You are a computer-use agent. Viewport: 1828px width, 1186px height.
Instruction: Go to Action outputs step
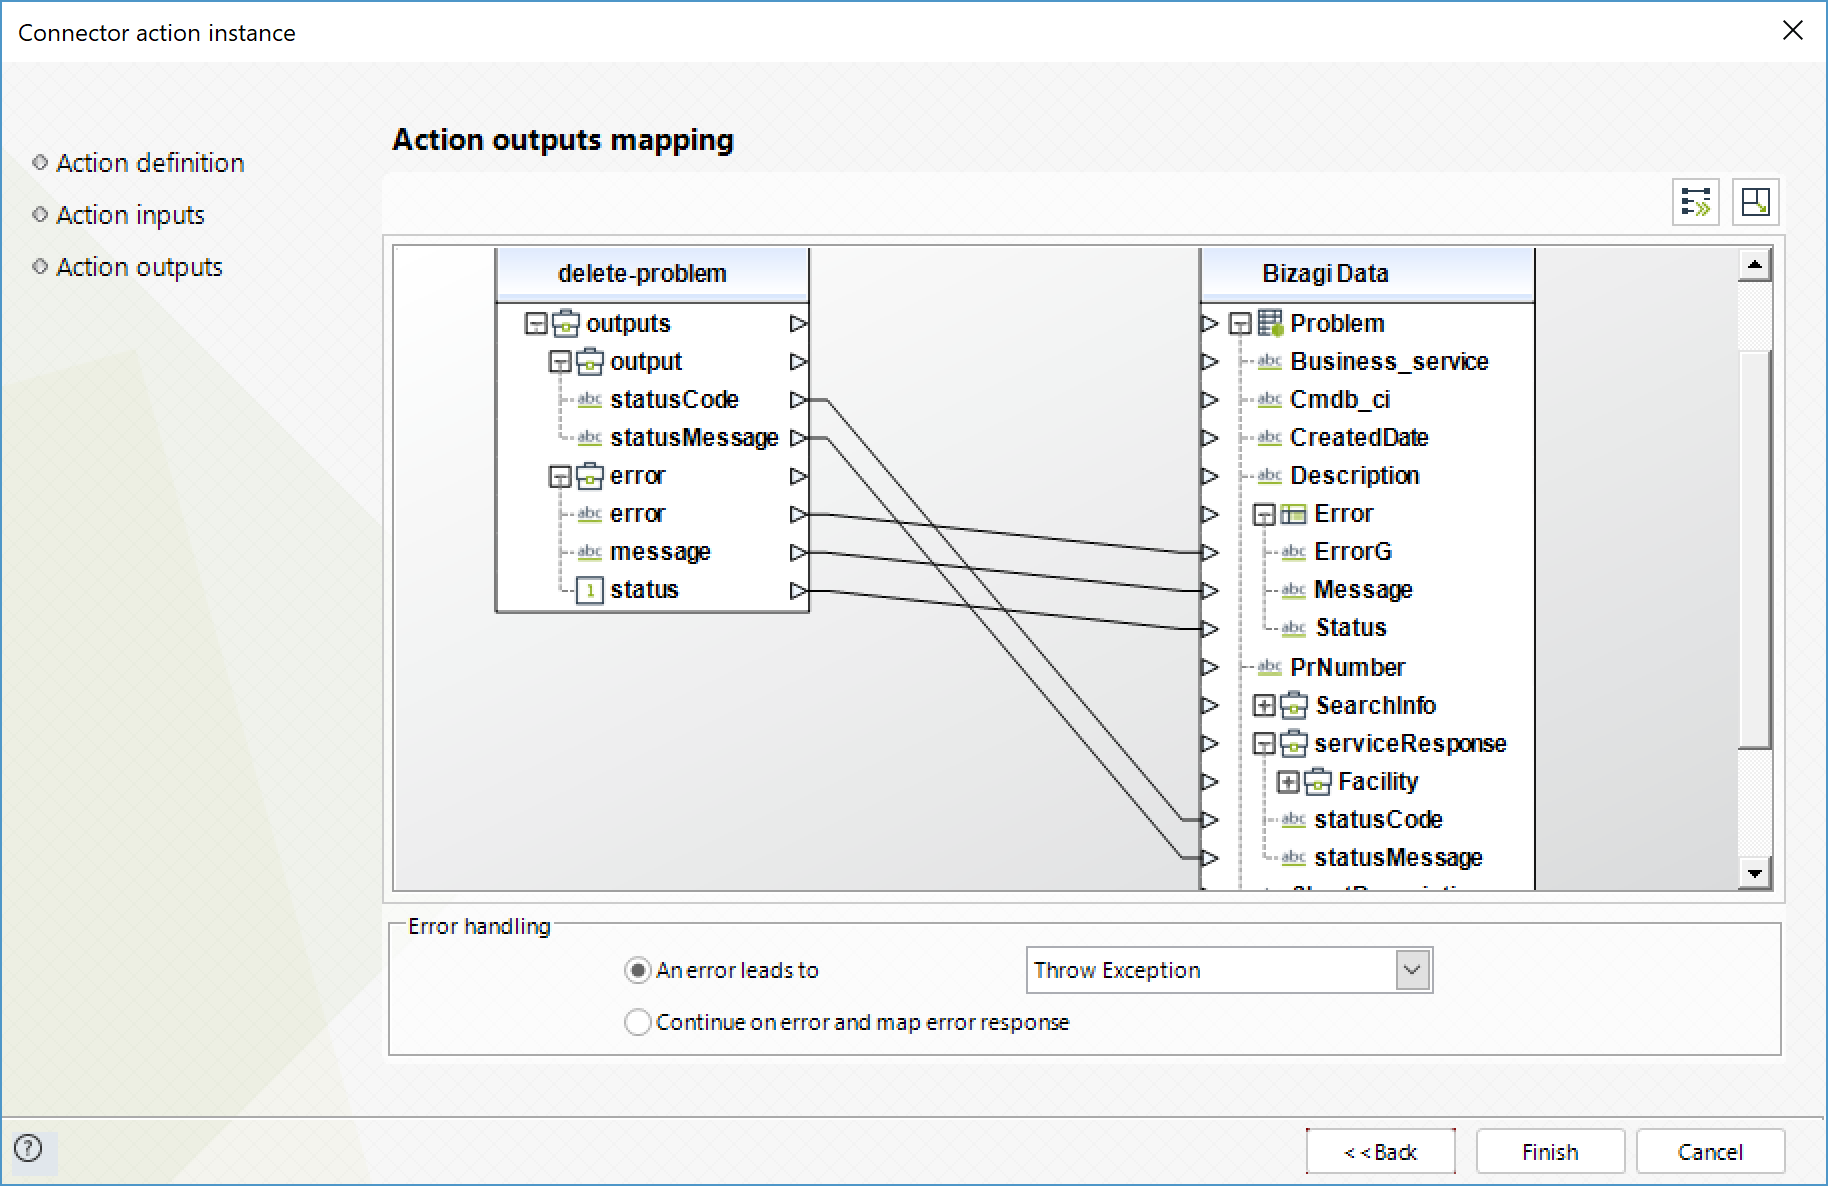point(139,267)
